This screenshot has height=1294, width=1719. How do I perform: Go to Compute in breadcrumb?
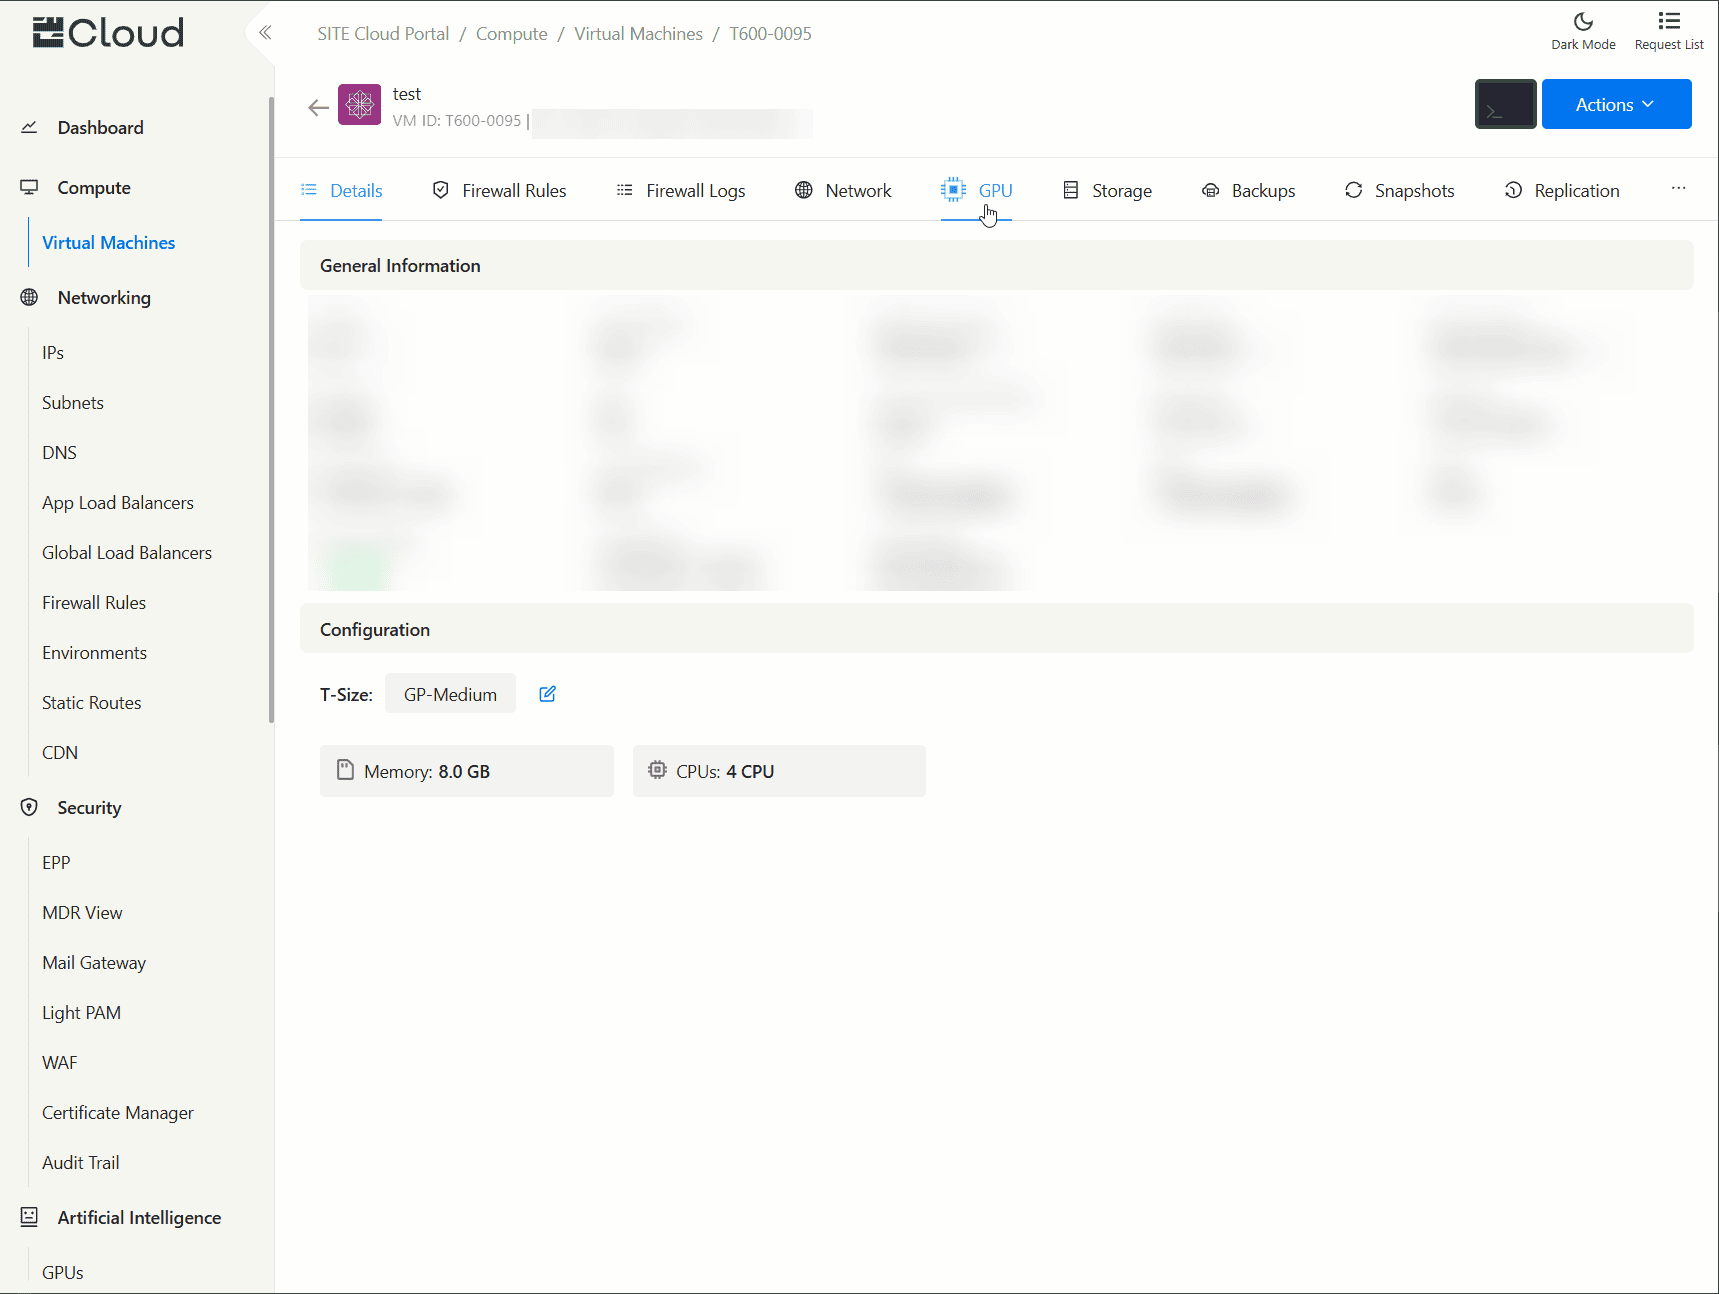511,34
